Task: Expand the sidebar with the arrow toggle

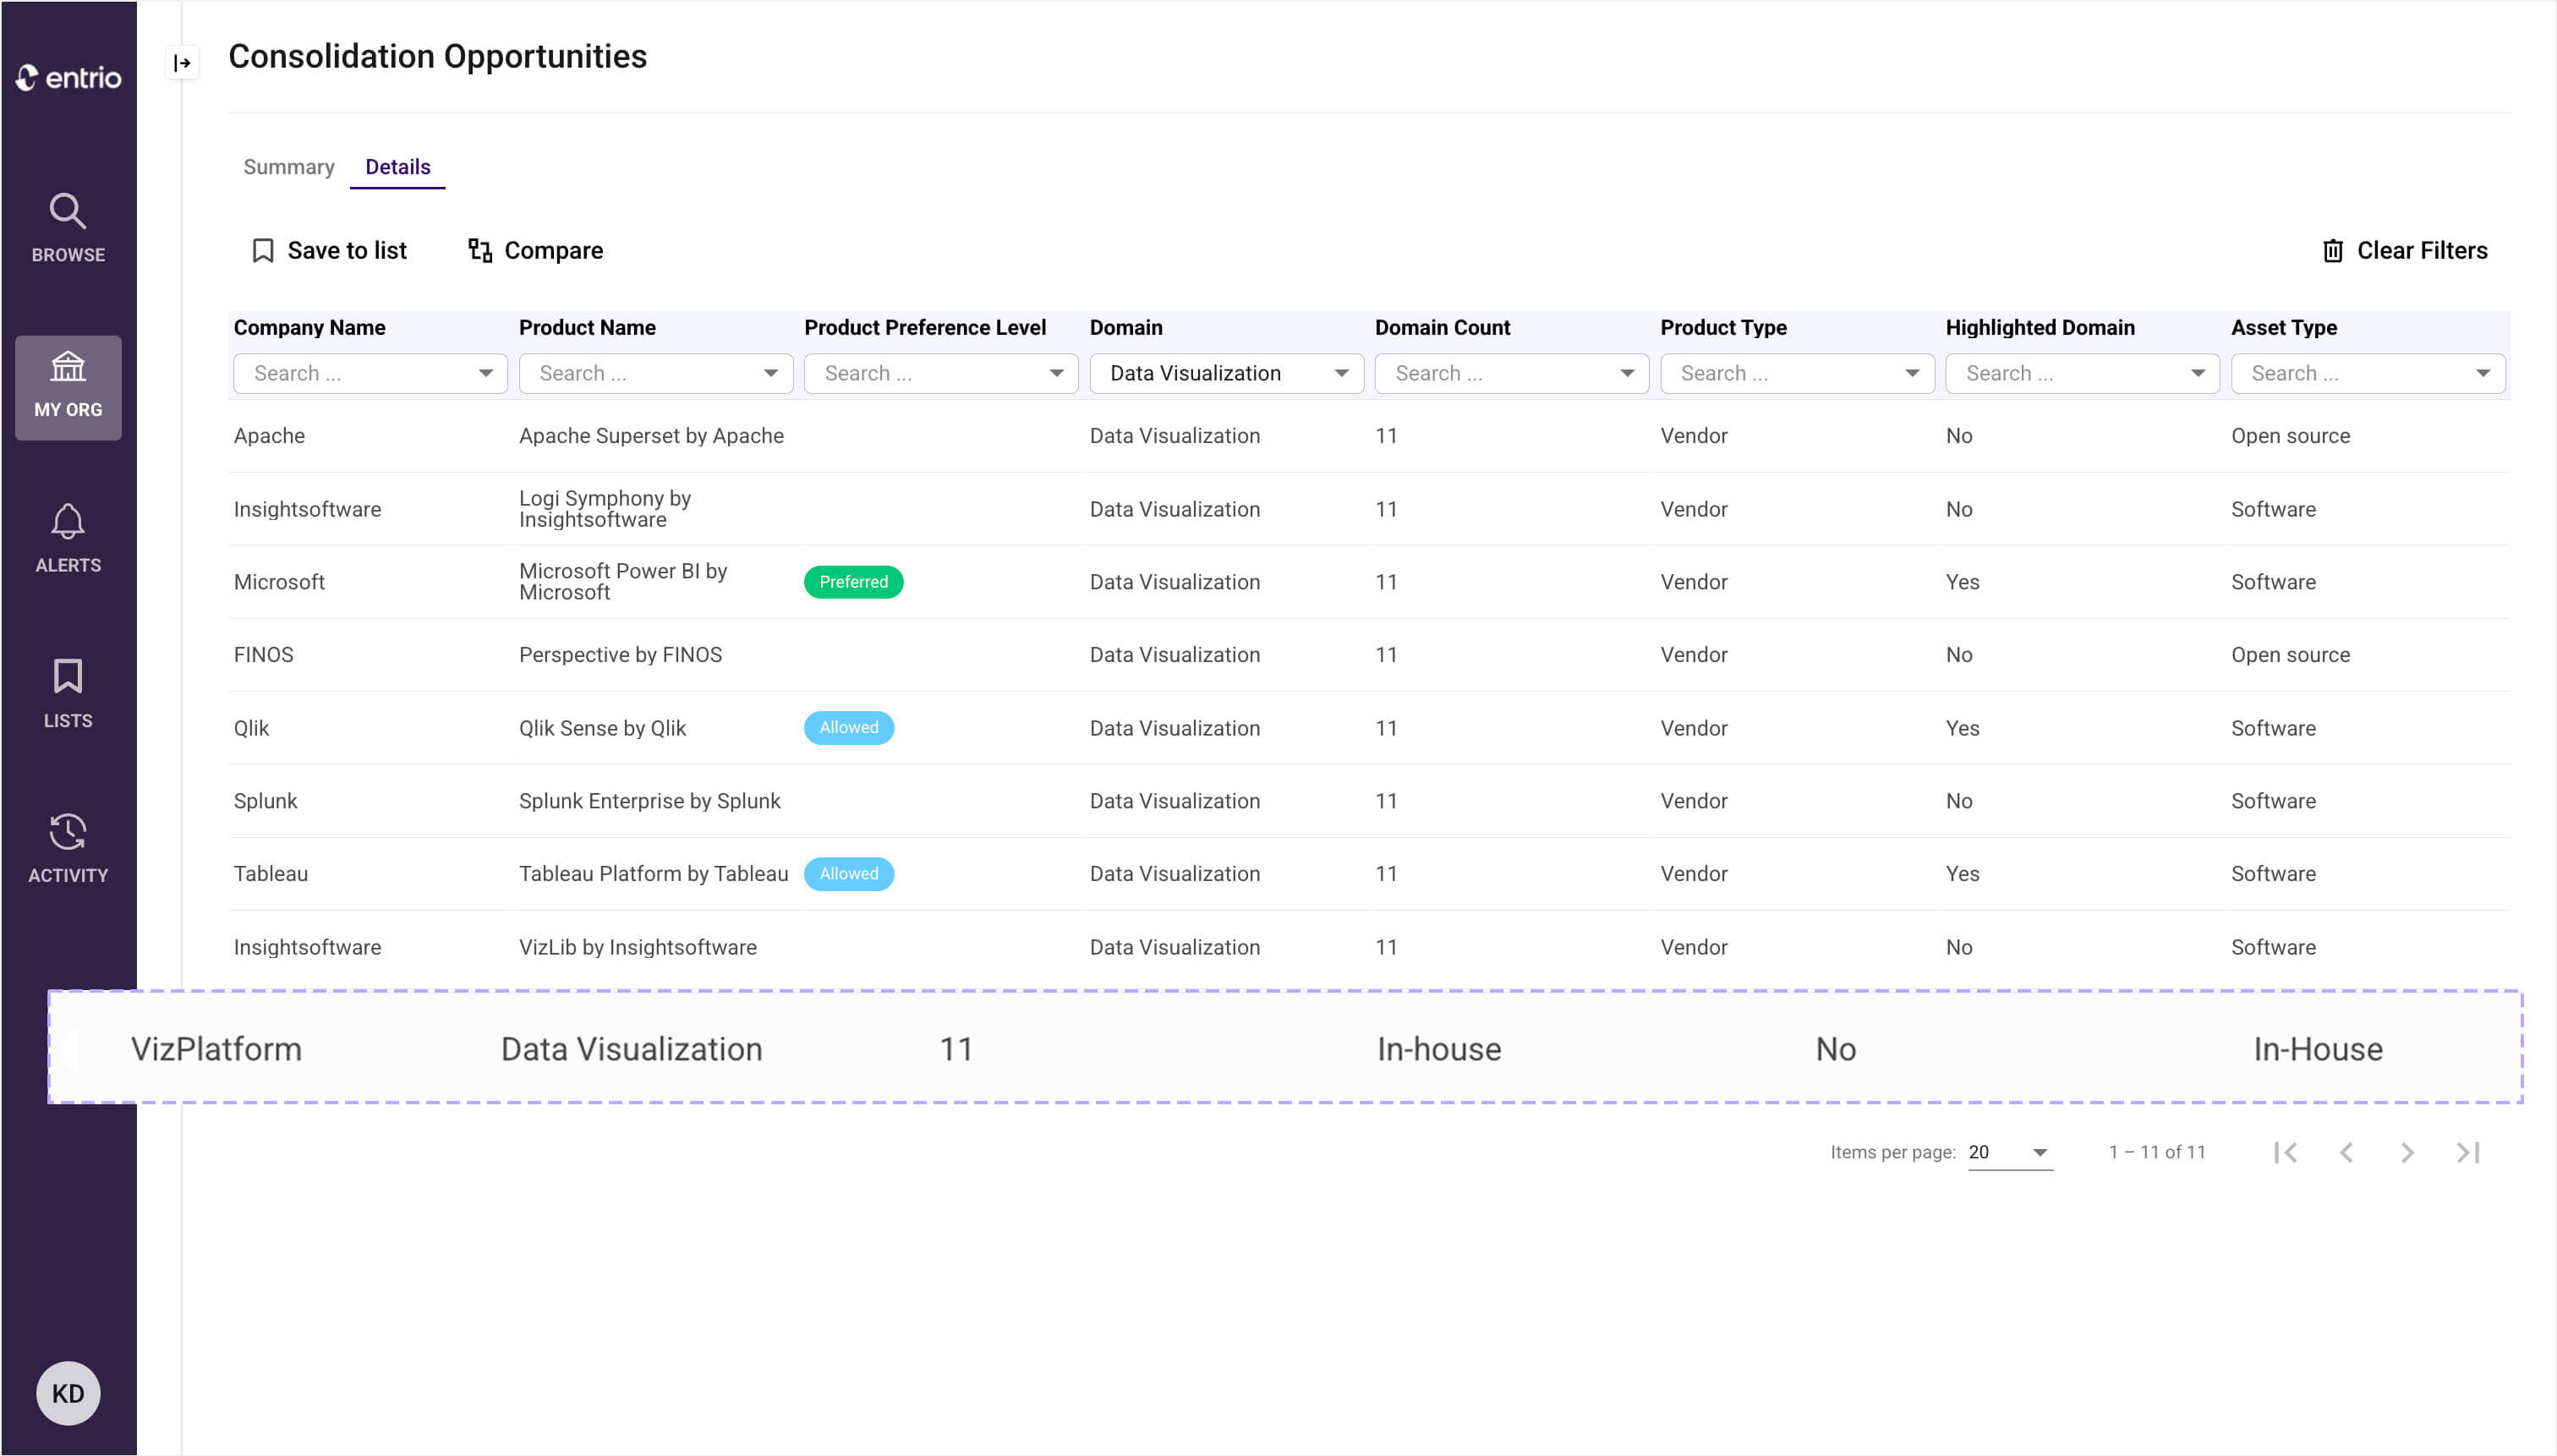Action: click(182, 63)
